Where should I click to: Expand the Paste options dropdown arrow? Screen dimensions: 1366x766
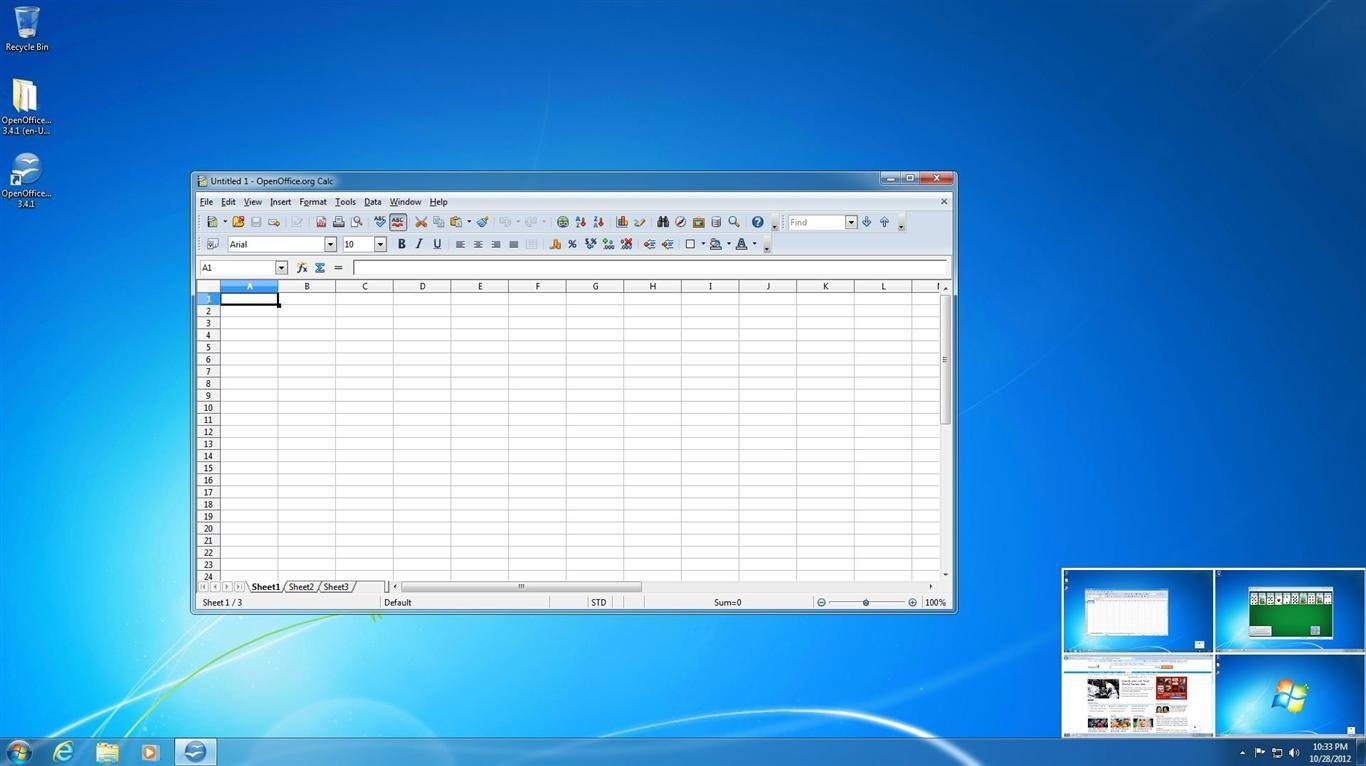point(469,222)
